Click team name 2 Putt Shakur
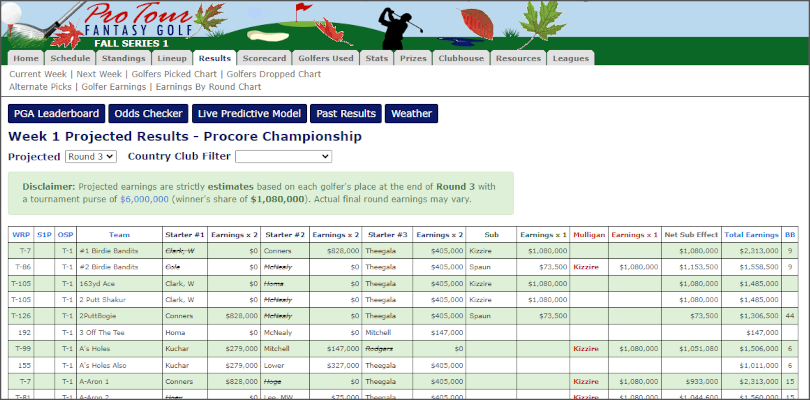 pyautogui.click(x=102, y=300)
